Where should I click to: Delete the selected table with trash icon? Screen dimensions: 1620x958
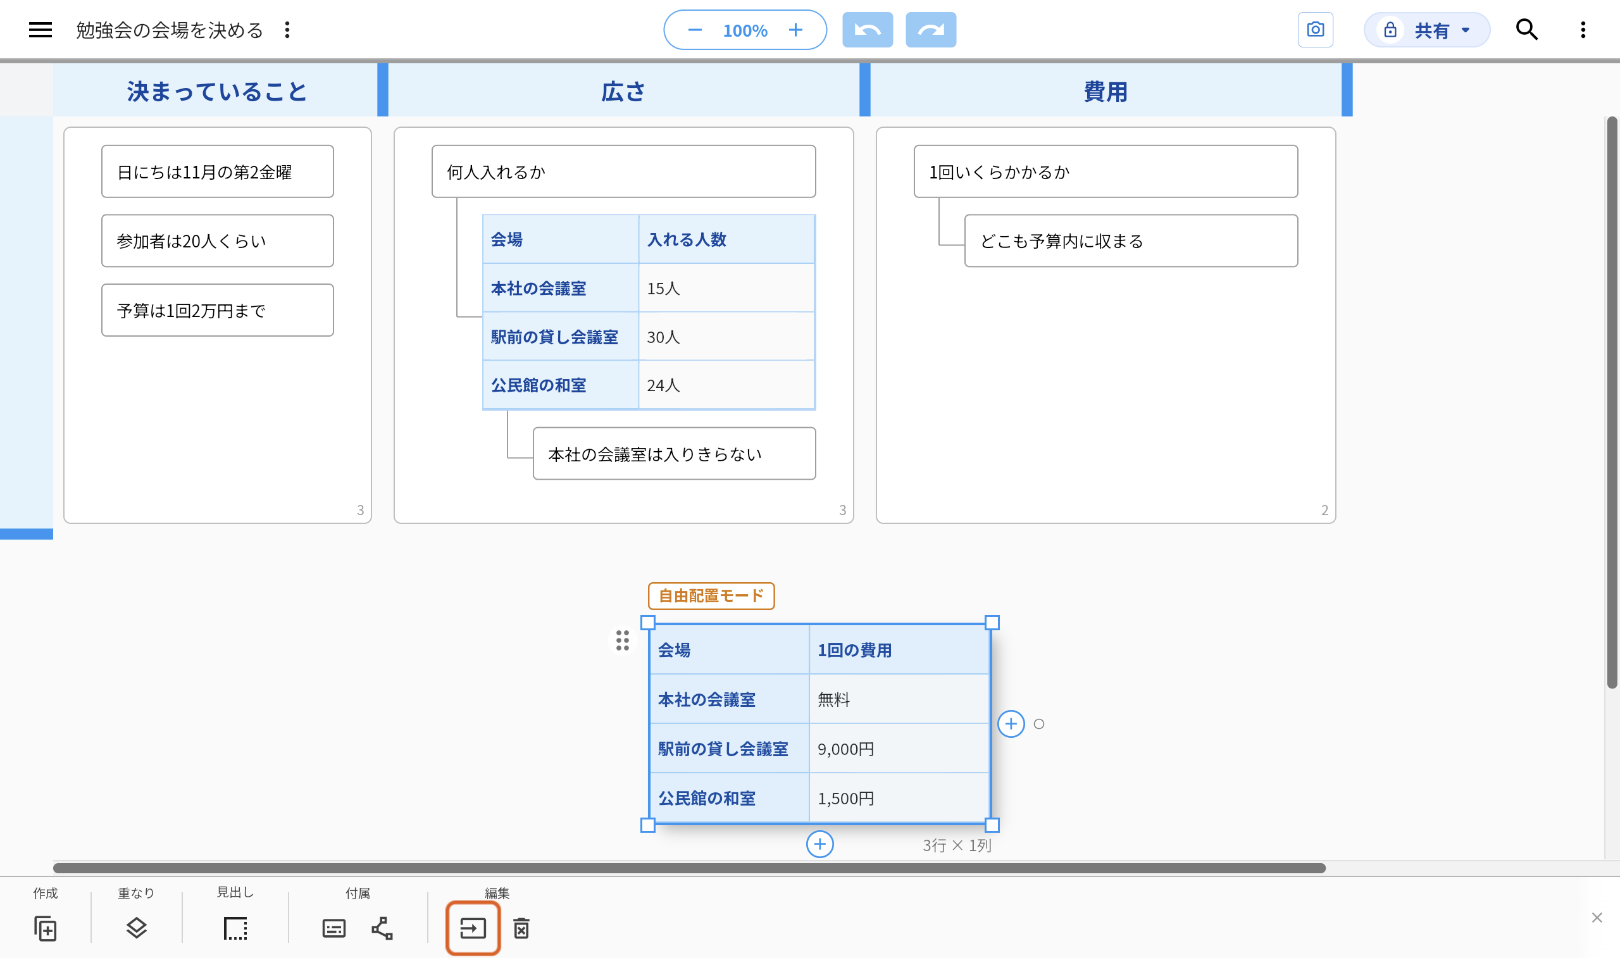pyautogui.click(x=521, y=928)
